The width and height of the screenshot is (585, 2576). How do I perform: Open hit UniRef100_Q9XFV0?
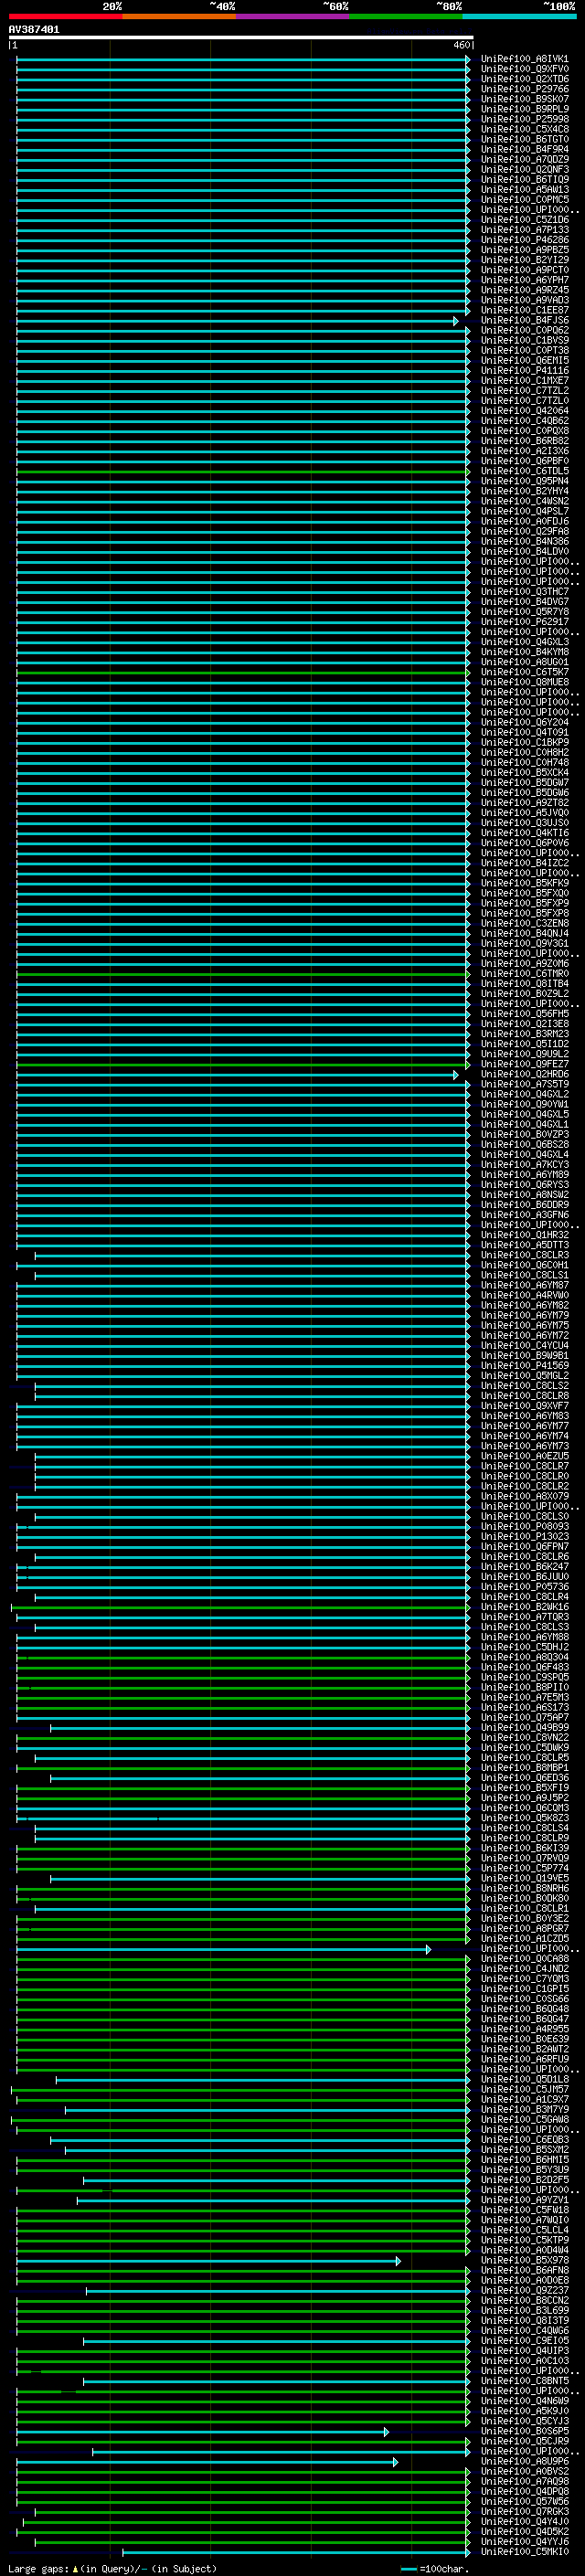(x=524, y=69)
